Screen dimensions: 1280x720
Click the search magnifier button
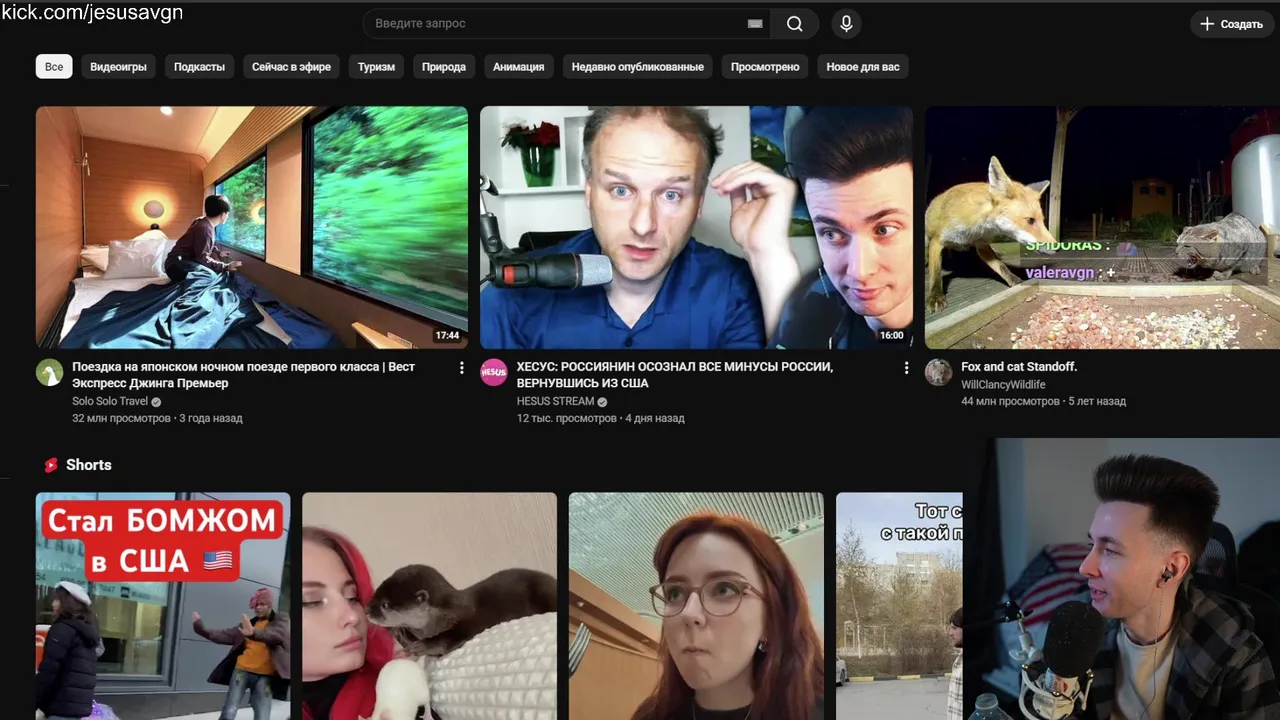[794, 24]
